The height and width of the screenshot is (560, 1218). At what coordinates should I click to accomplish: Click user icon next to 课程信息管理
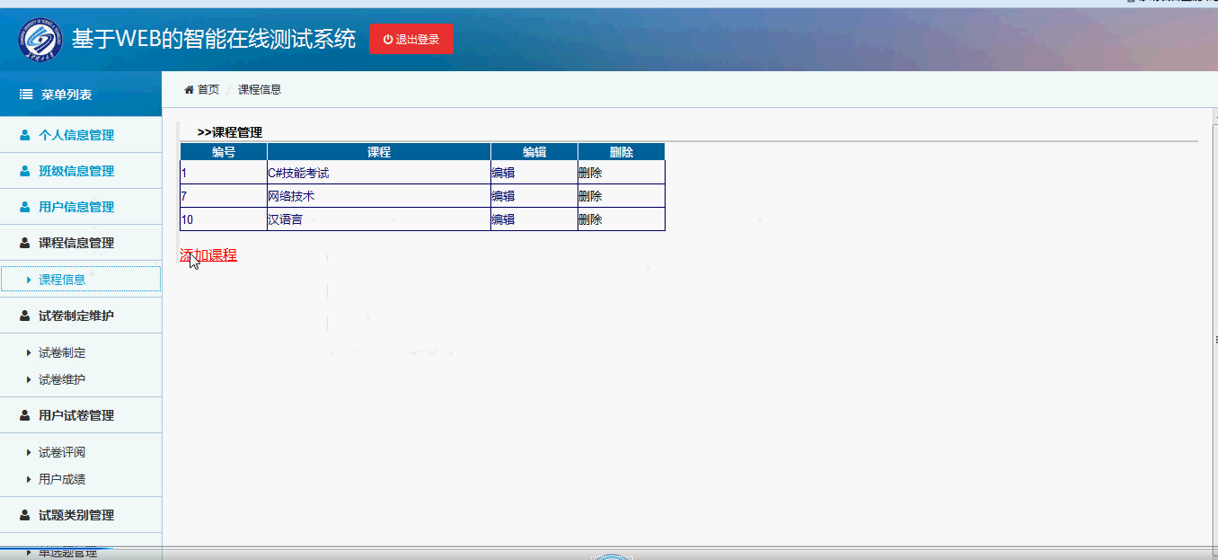coord(25,243)
